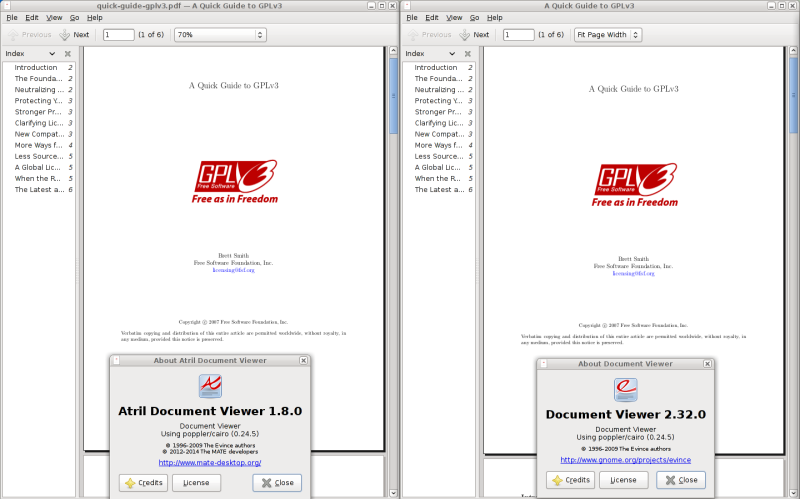The height and width of the screenshot is (499, 800).
Task: Open Edit menu in Atril window
Action: tap(32, 17)
